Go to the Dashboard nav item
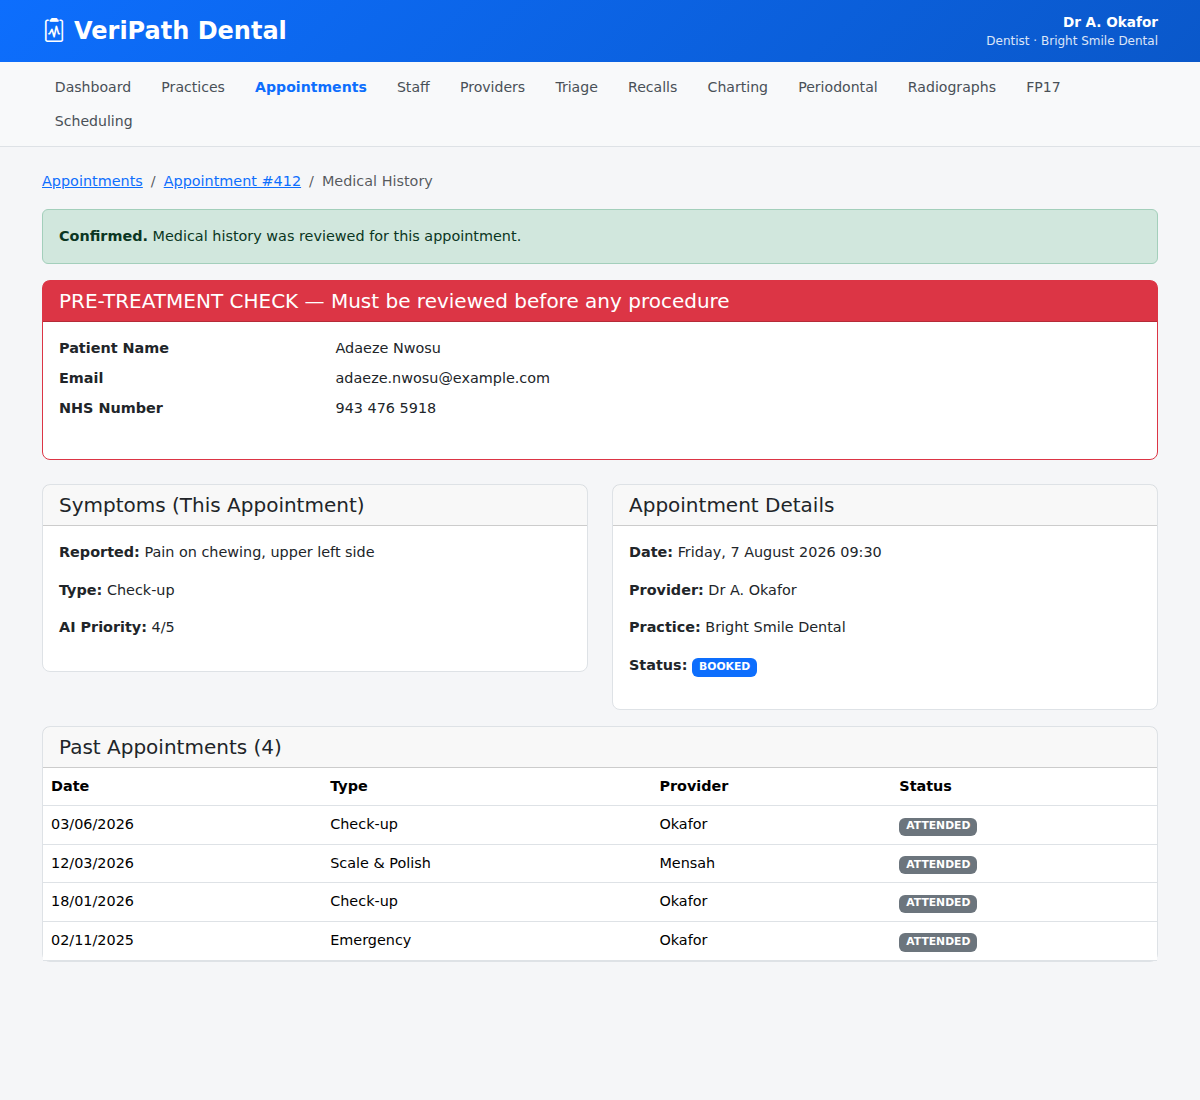This screenshot has height=1100, width=1200. coord(93,87)
